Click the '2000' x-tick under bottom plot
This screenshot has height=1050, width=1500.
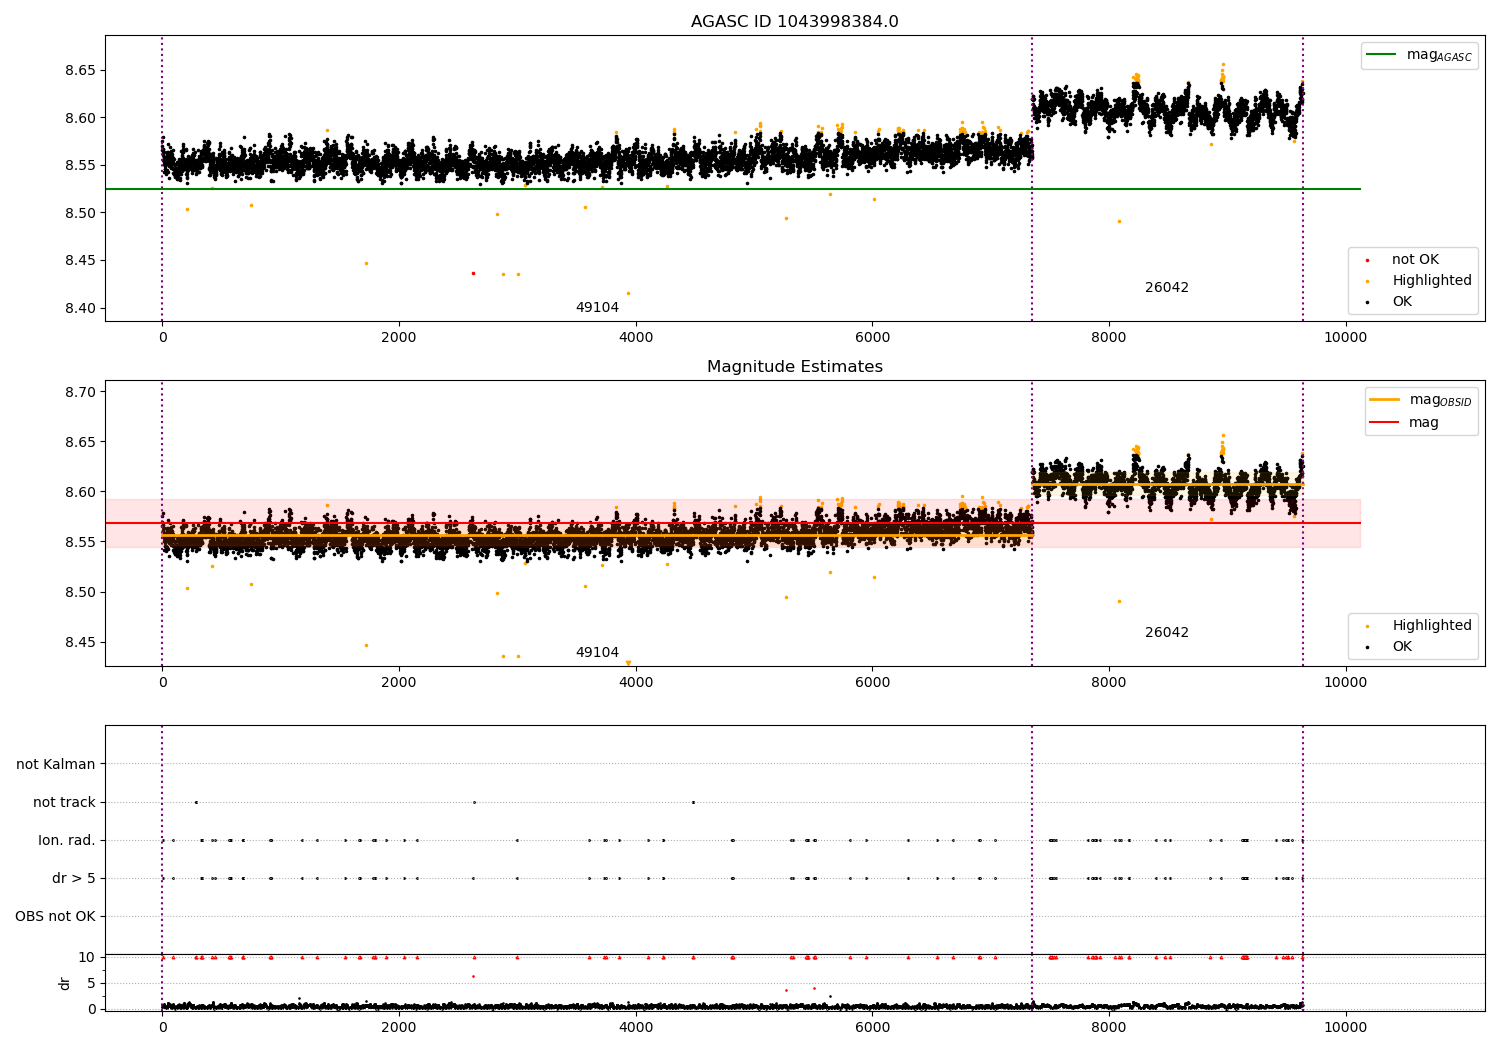(399, 1027)
